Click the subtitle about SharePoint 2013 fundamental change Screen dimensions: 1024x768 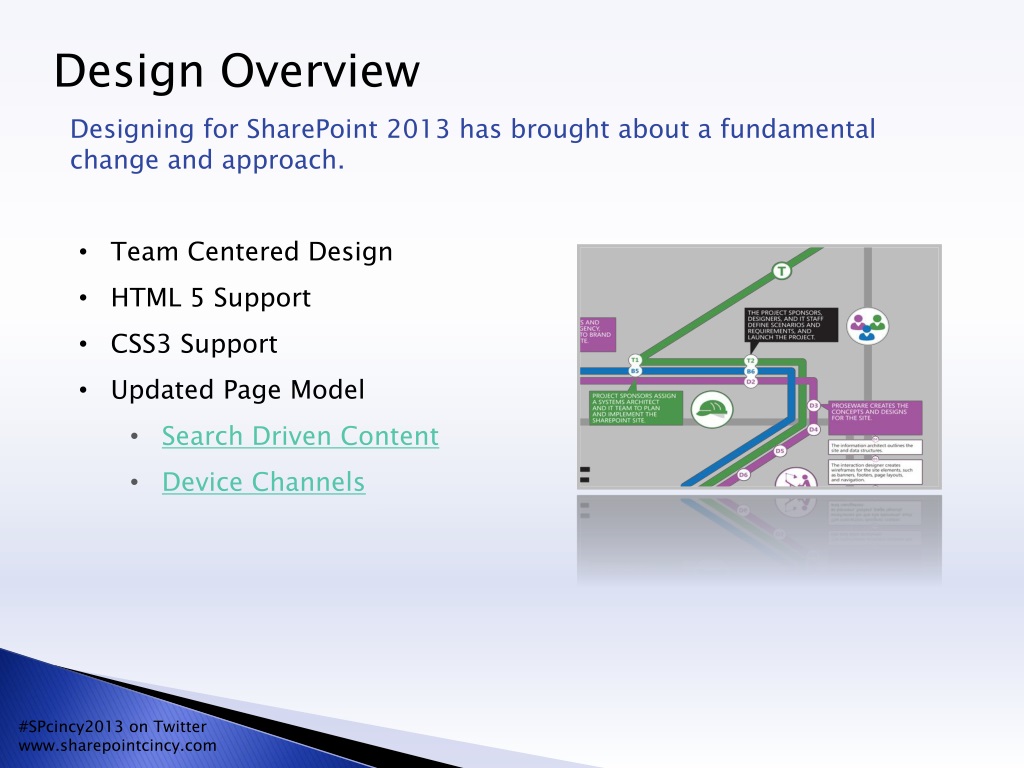click(473, 144)
